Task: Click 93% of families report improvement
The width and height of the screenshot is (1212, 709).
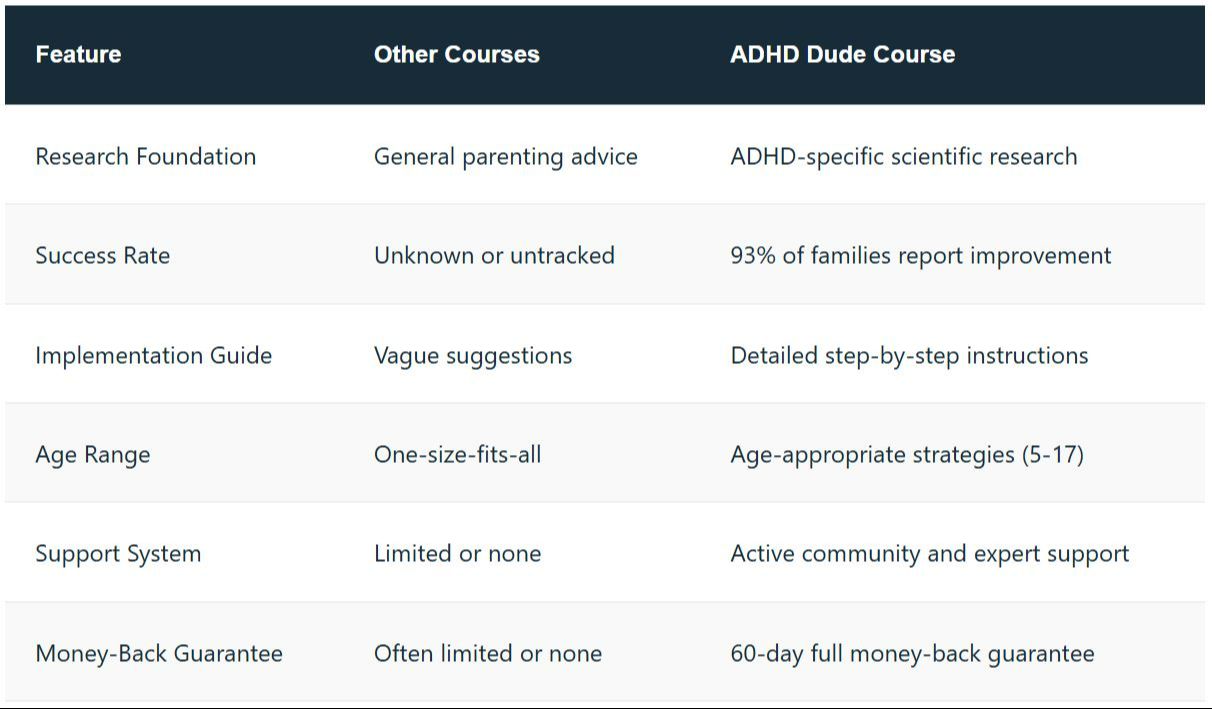Action: pyautogui.click(x=920, y=255)
